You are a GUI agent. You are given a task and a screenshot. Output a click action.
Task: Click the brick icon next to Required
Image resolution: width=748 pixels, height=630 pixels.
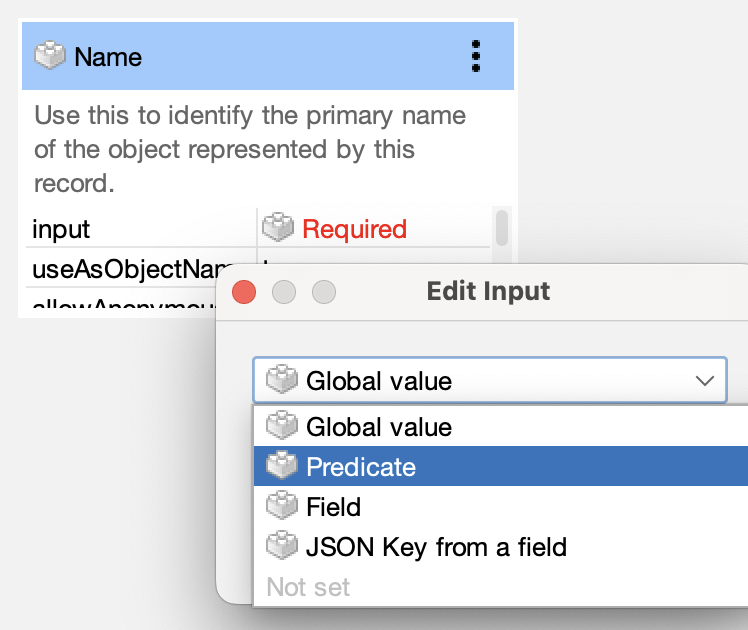pyautogui.click(x=278, y=227)
